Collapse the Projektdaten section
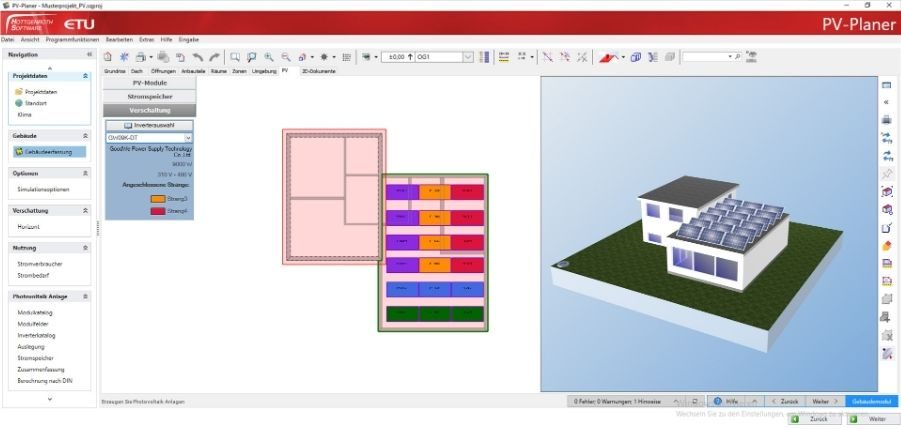This screenshot has height=429, width=901. coord(85,75)
